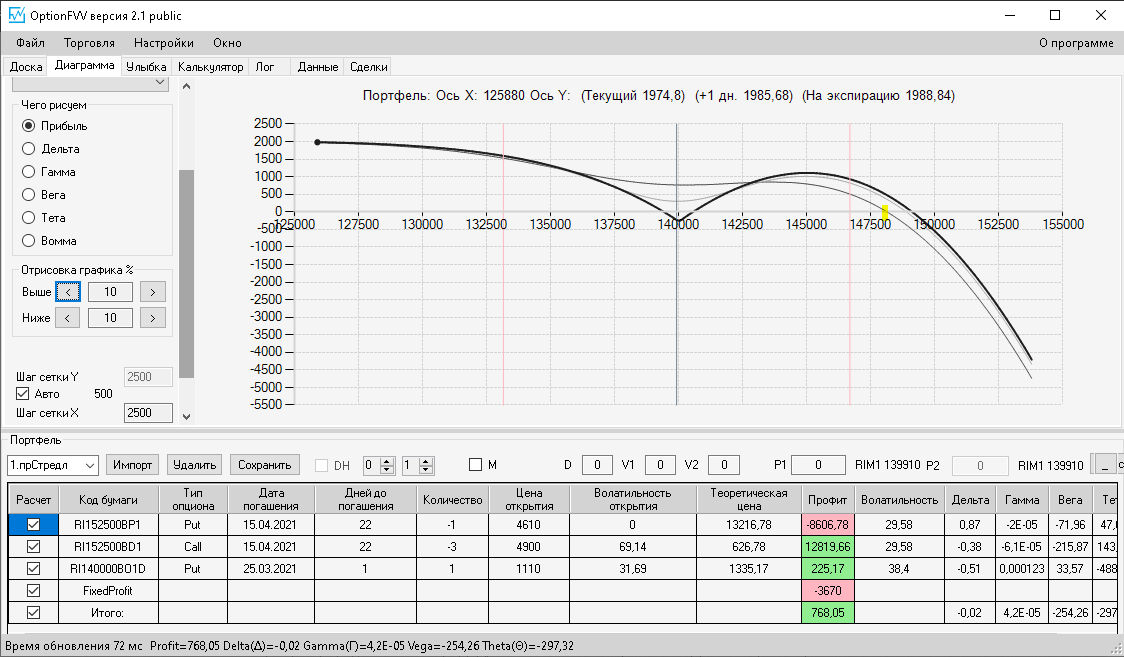Increment the second spinner showing 1
1124x657 pixels.
pyautogui.click(x=426, y=461)
